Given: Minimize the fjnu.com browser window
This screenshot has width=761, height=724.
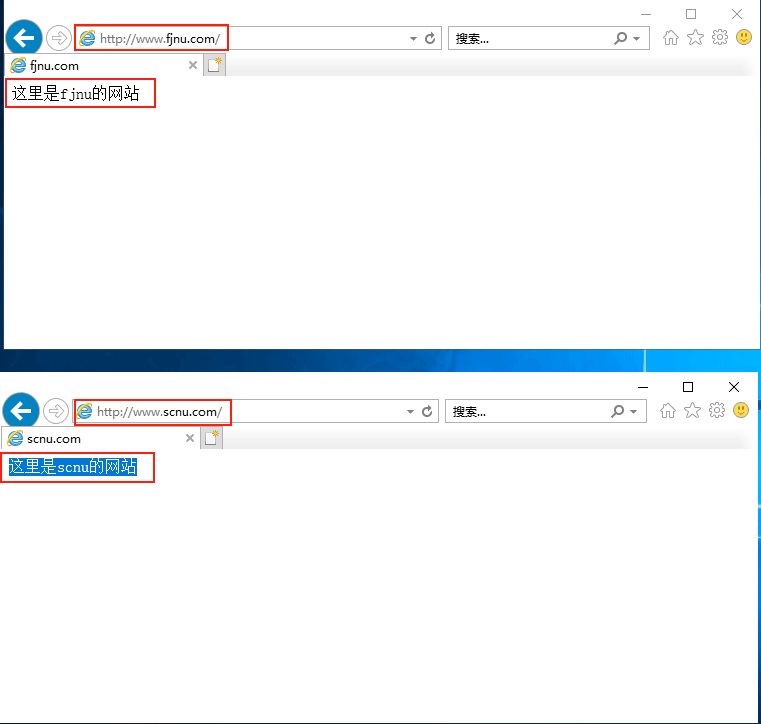Looking at the screenshot, I should point(645,14).
